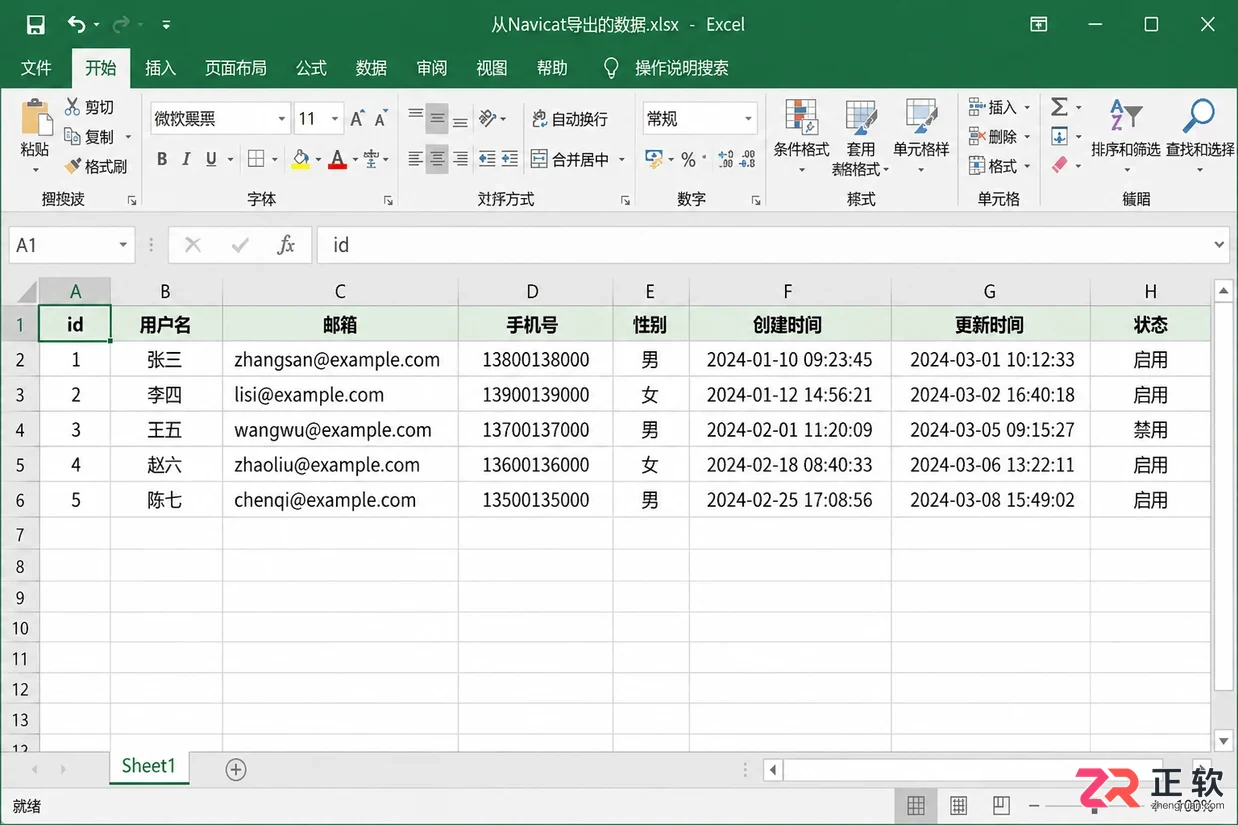
Task: Open text orientation tool icon
Action: 488,119
